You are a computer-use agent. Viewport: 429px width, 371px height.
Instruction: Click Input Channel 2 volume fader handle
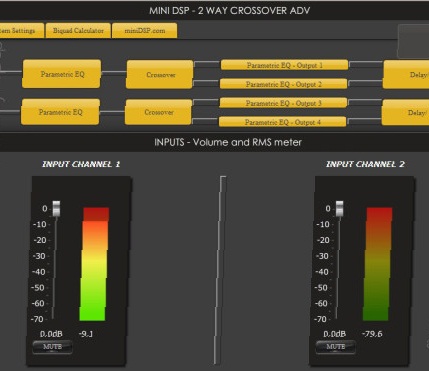[339, 209]
